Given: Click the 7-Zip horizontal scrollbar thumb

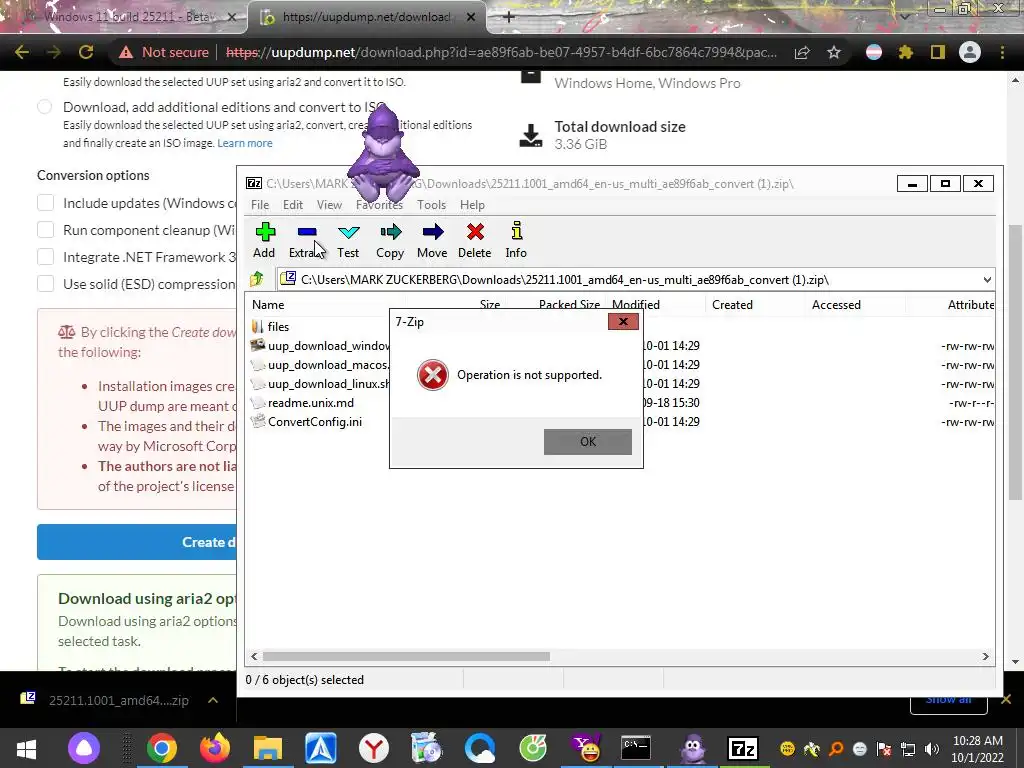Looking at the screenshot, I should coord(406,656).
